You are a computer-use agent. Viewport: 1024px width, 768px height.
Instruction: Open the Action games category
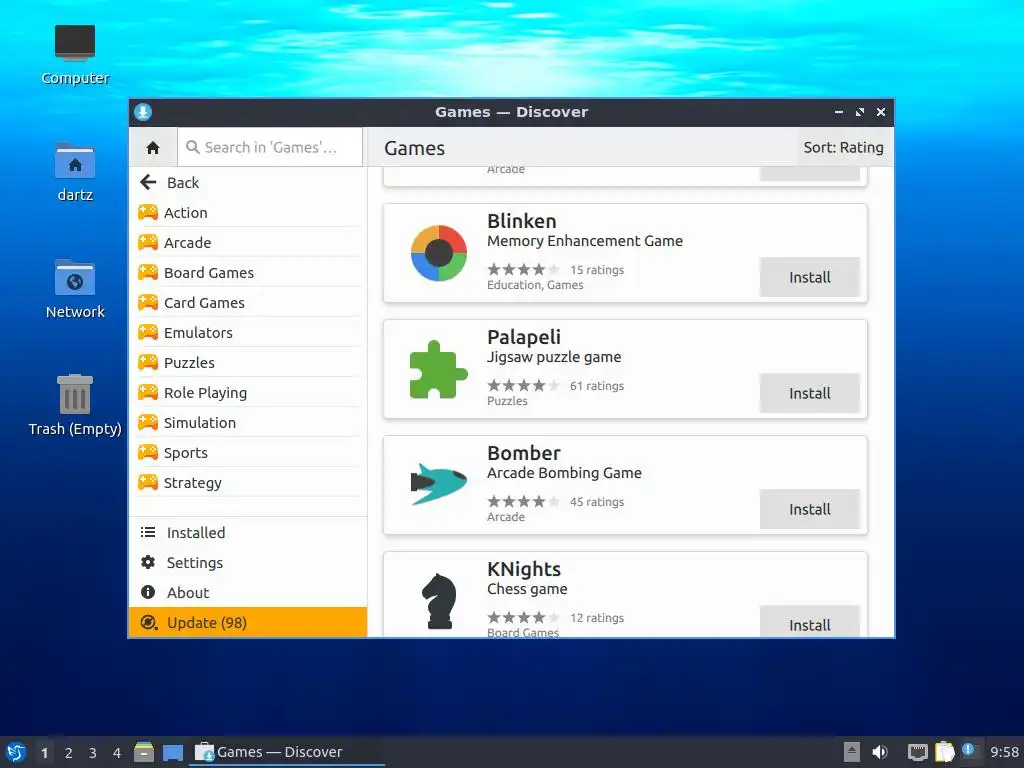[x=248, y=213]
